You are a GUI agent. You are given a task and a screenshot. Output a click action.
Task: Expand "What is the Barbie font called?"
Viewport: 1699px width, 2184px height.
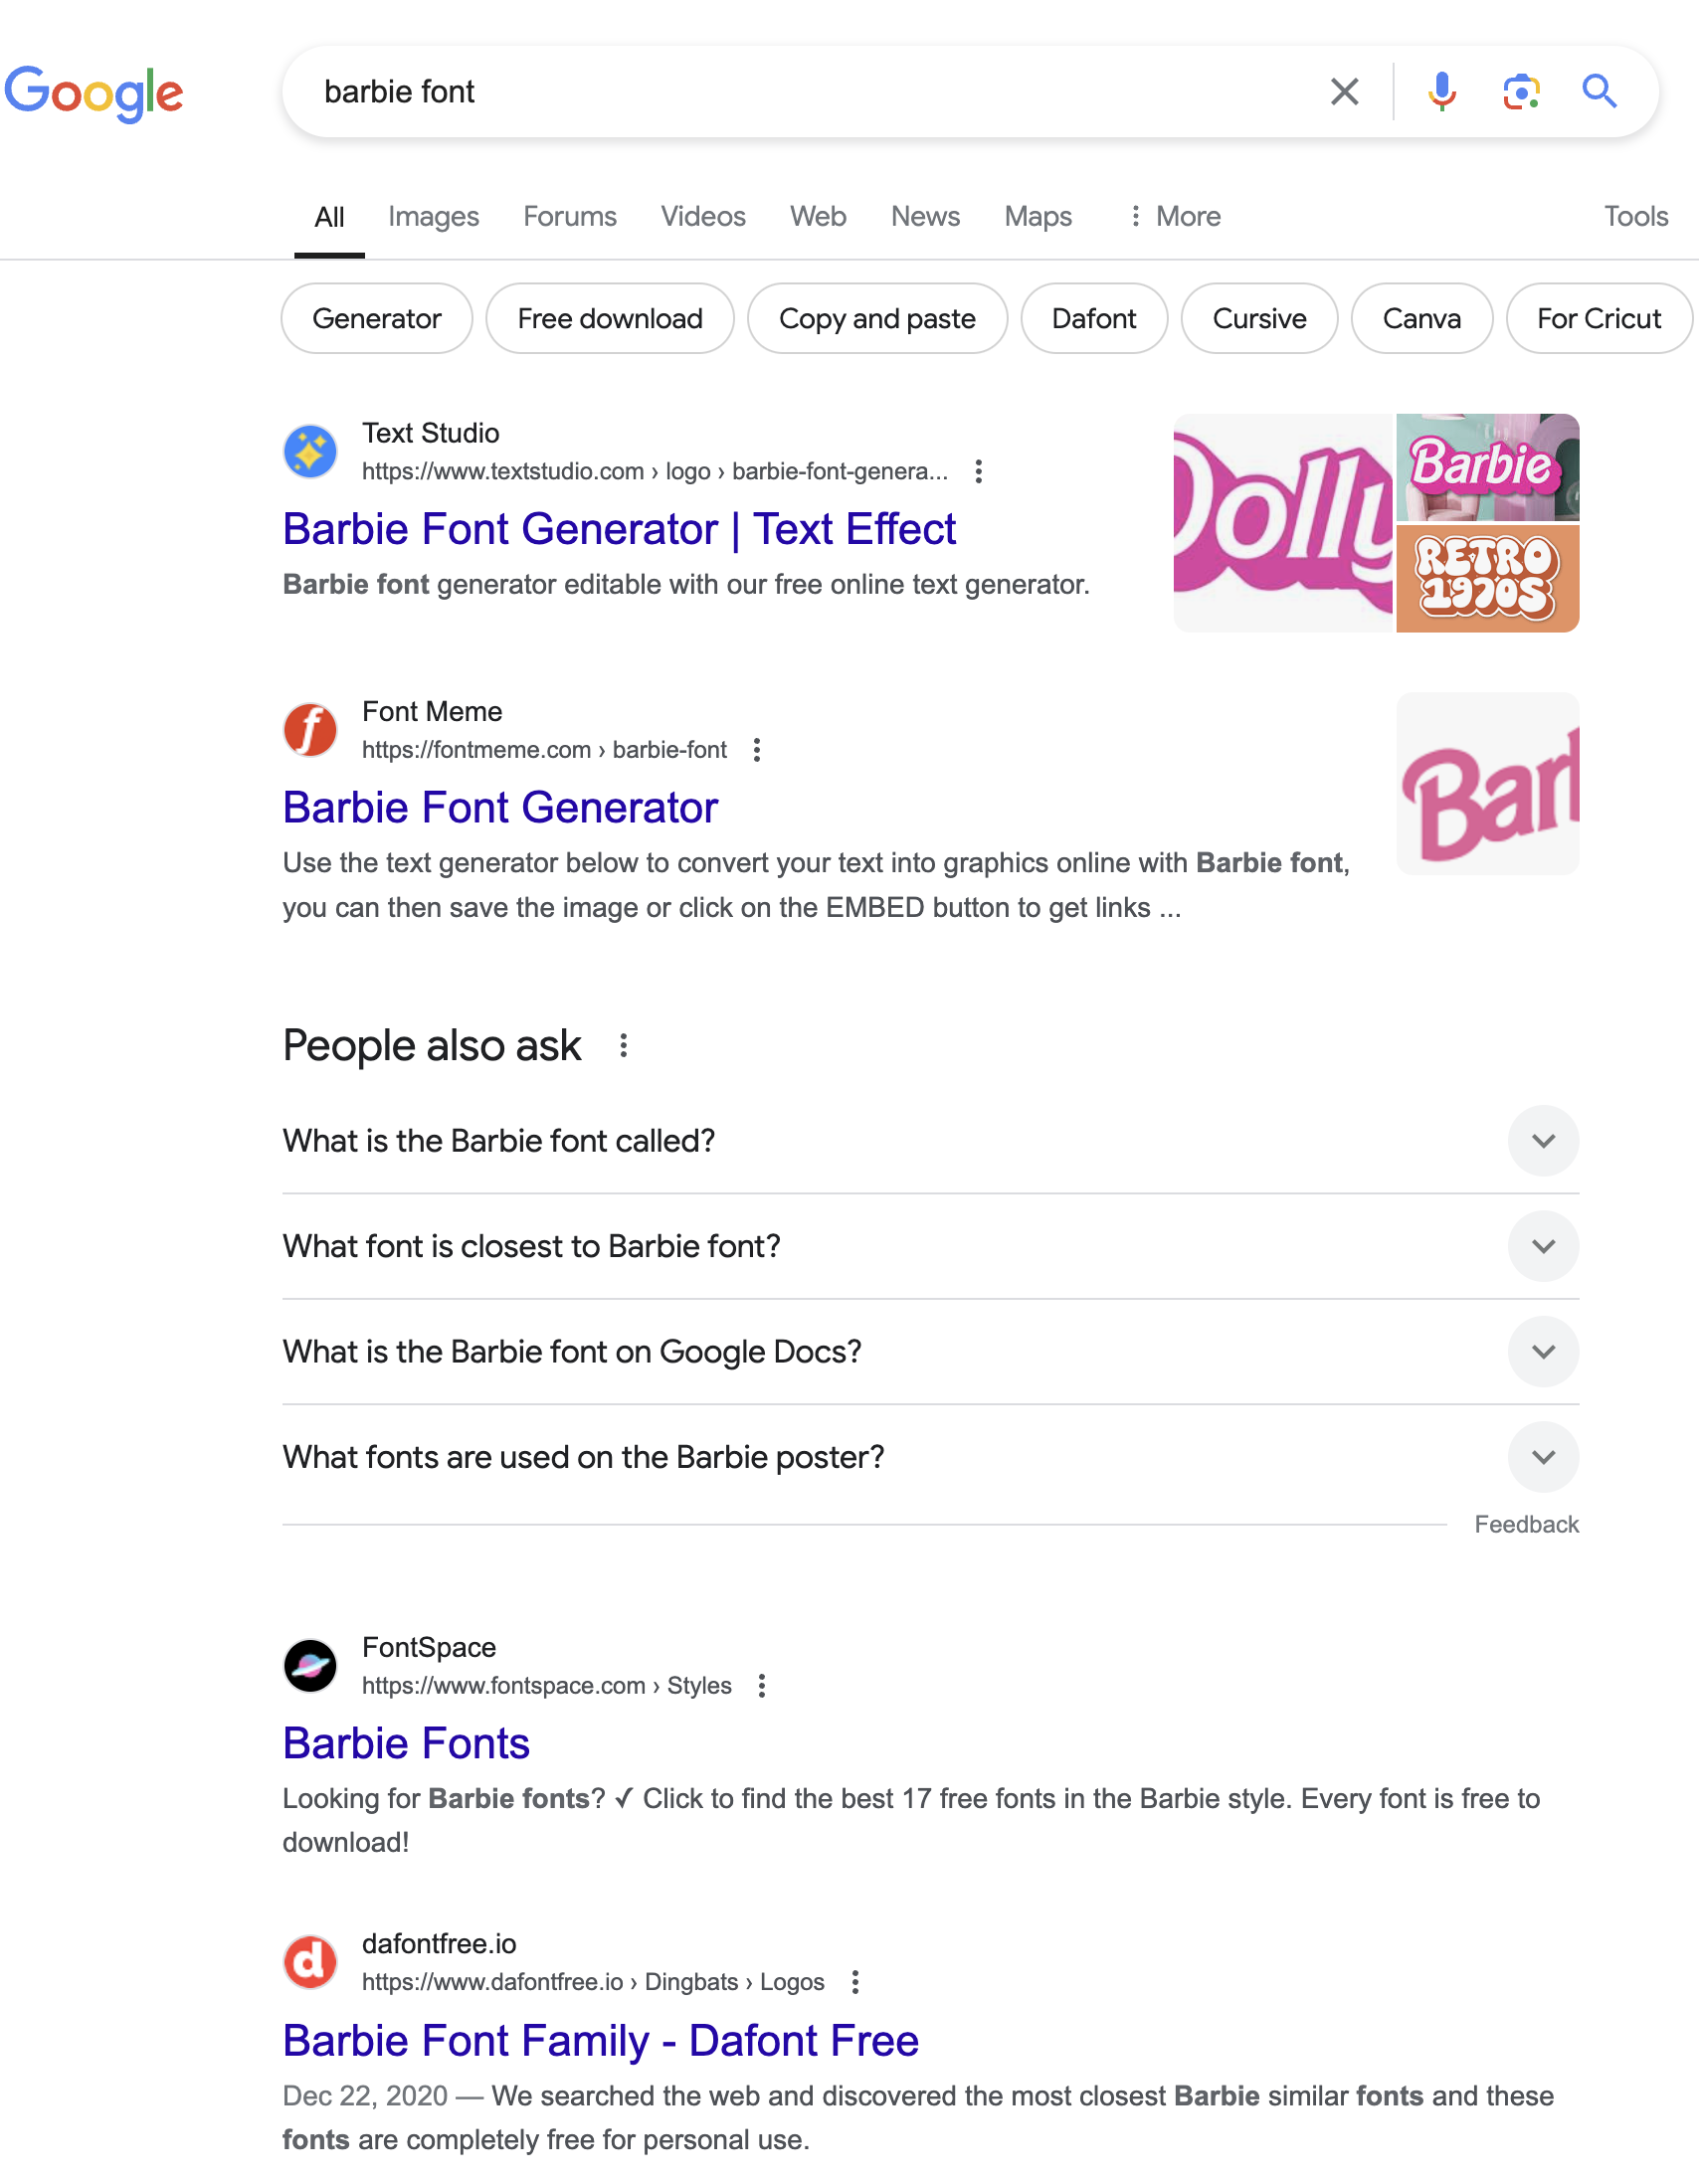click(x=930, y=1141)
